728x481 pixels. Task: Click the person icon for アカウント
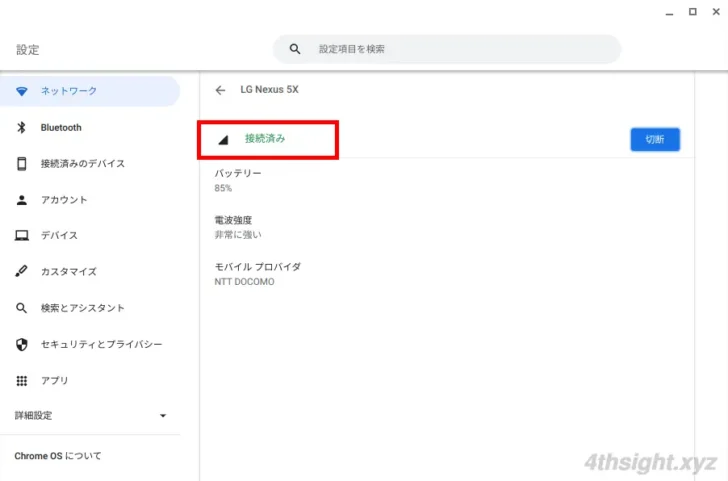(x=21, y=200)
